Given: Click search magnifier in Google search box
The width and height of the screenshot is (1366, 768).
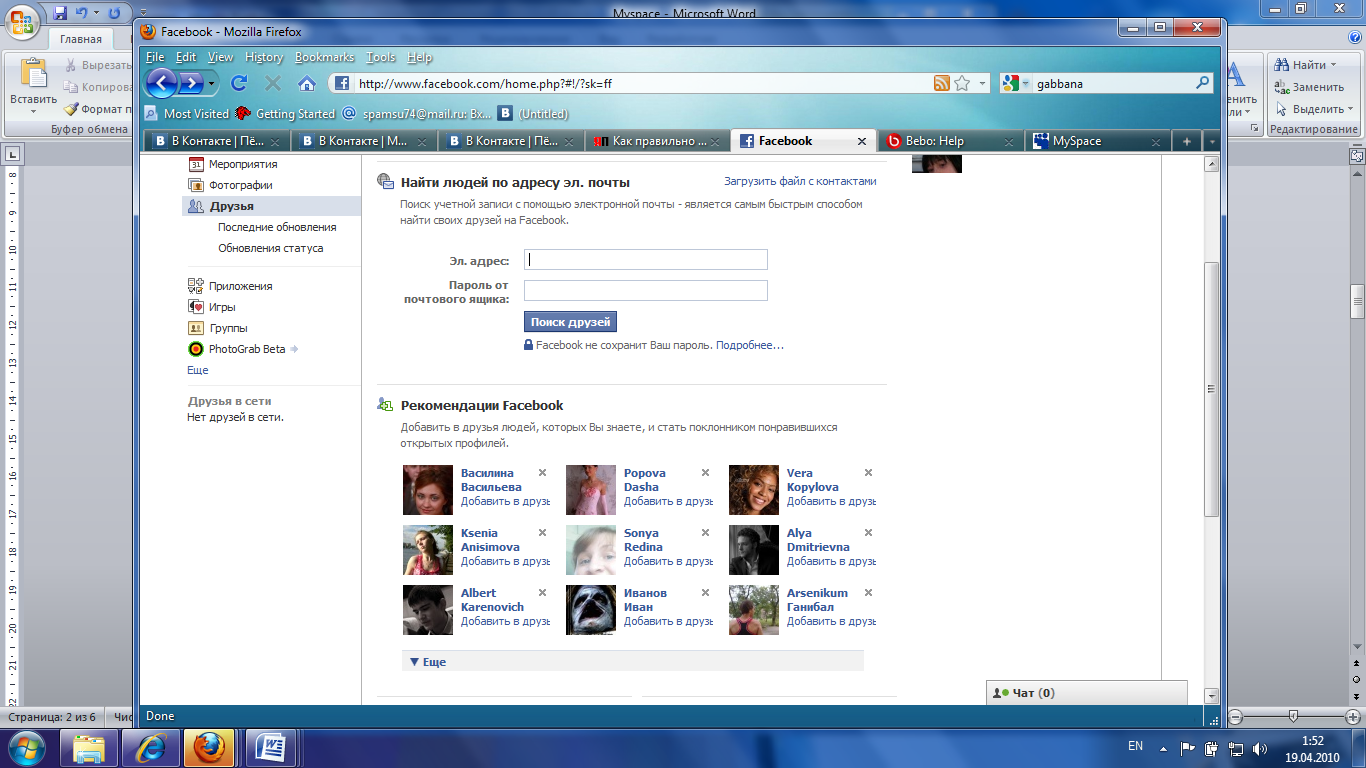Looking at the screenshot, I should pos(1203,84).
